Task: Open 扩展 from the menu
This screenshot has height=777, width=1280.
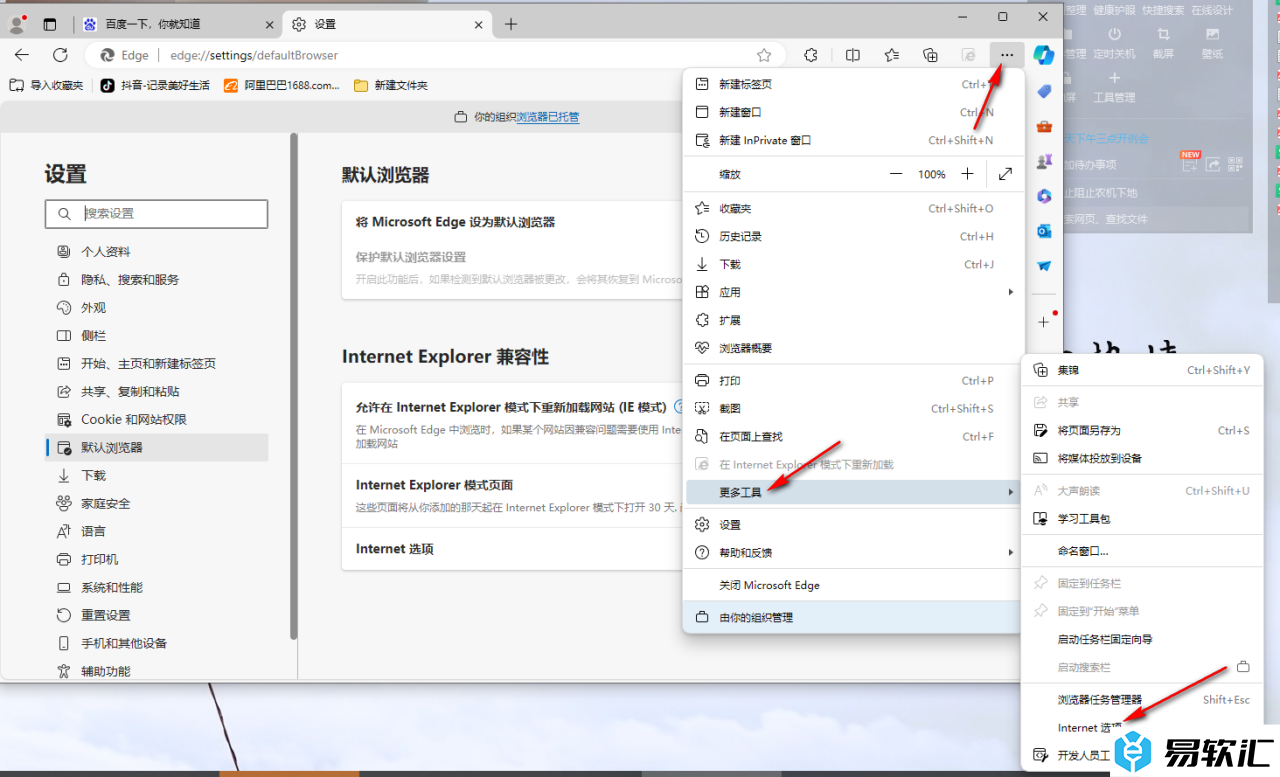Action: click(x=854, y=320)
